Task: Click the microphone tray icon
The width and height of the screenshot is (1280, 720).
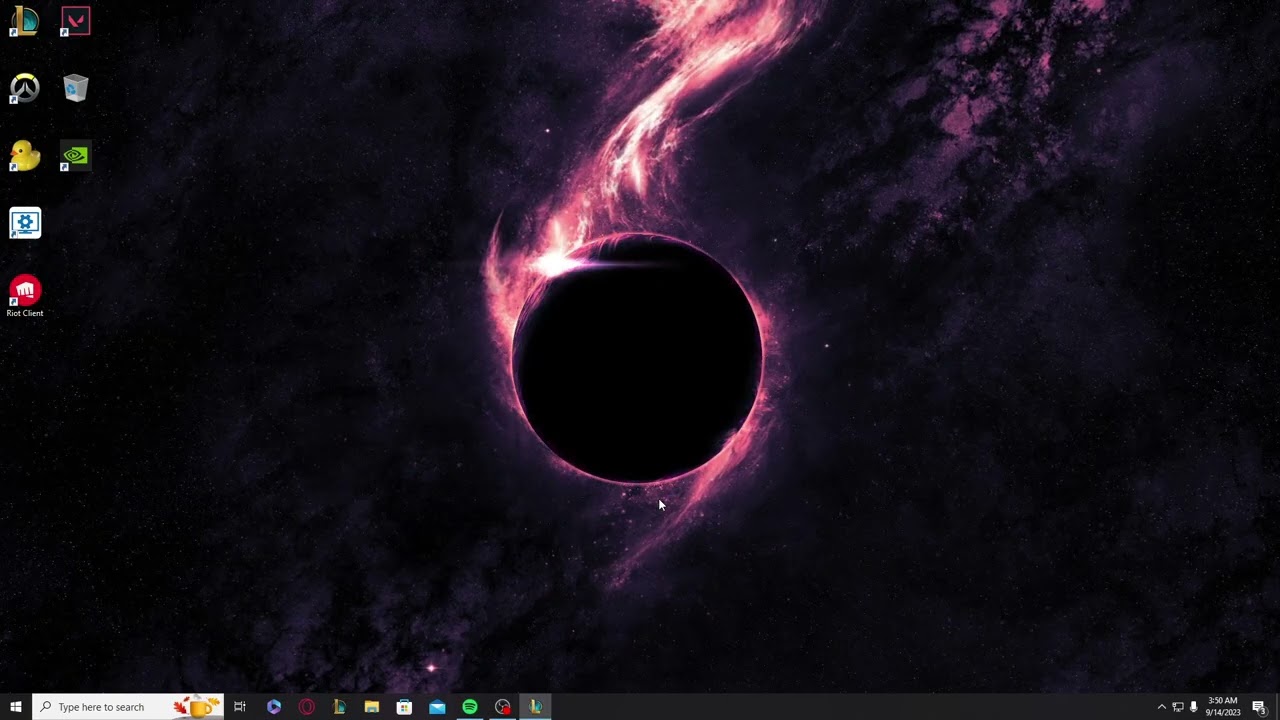Action: coord(1194,707)
